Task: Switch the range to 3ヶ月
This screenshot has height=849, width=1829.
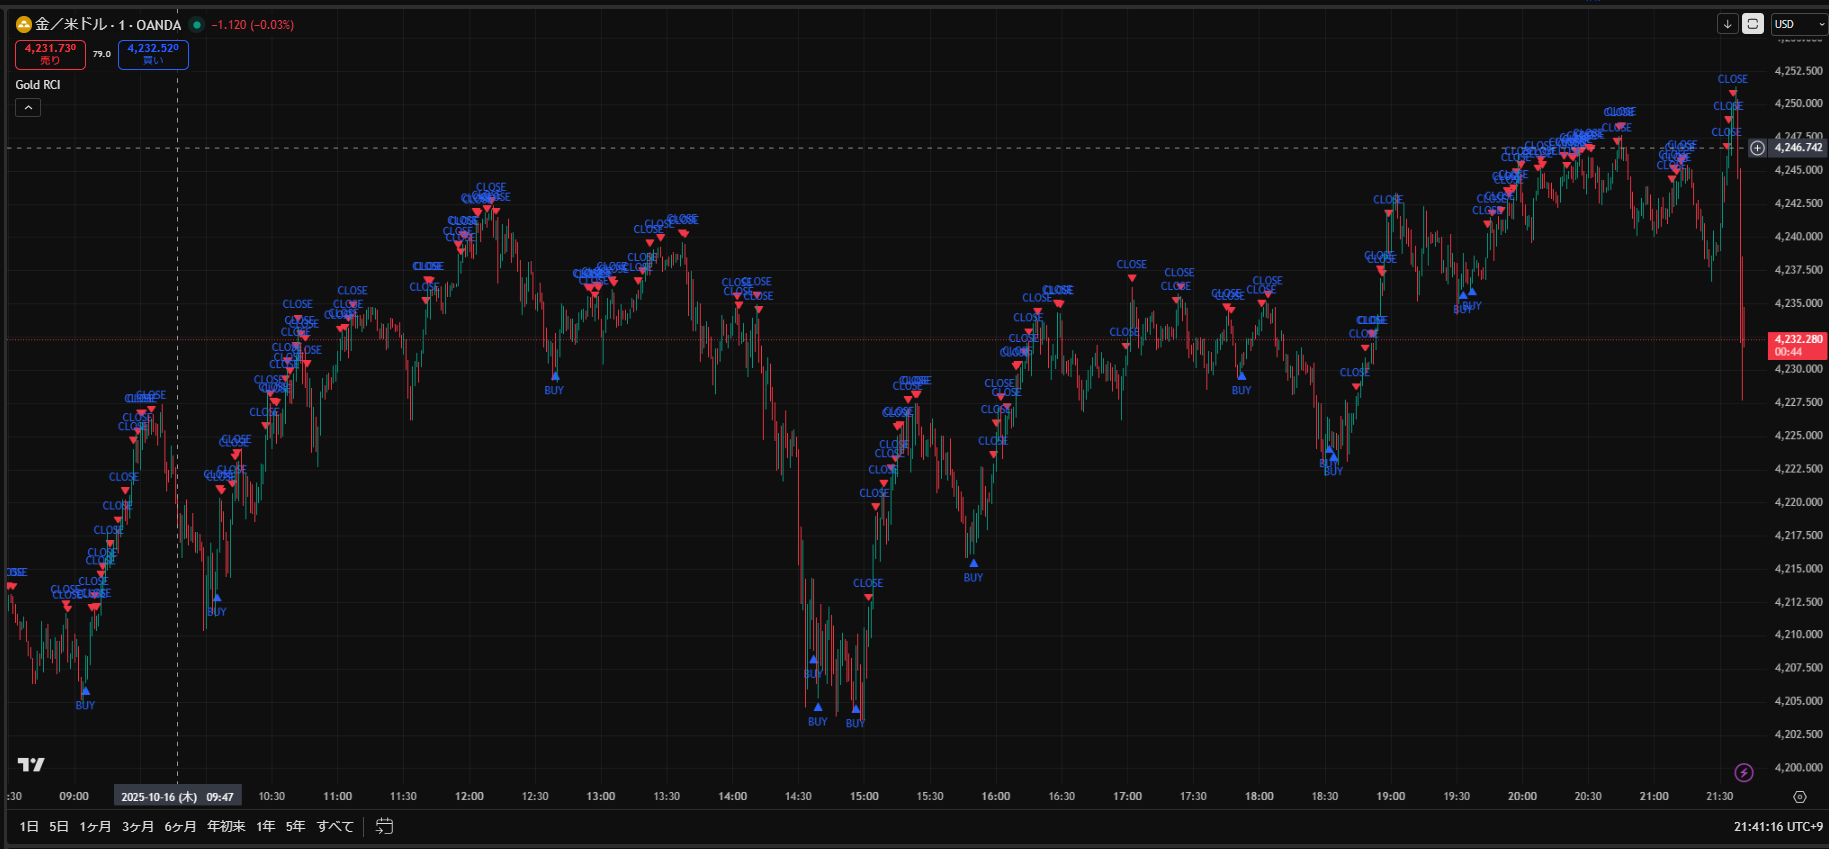Action: coord(138,826)
